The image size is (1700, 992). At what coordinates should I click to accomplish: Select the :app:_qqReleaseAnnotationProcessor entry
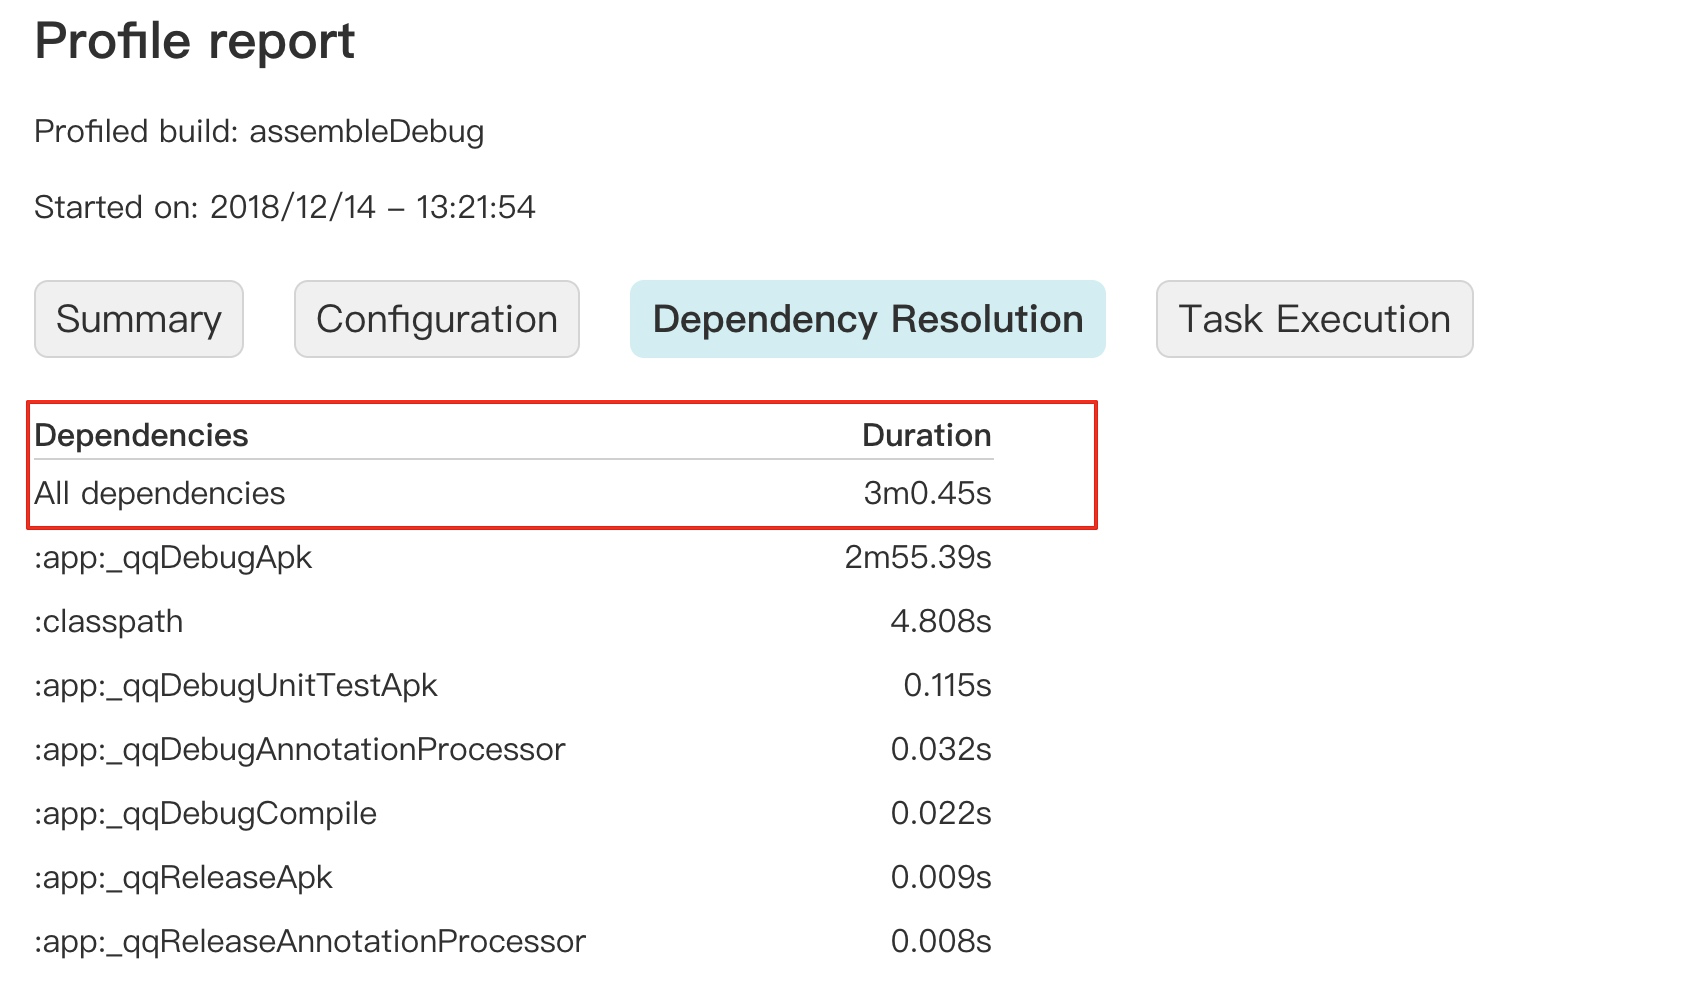click(x=310, y=941)
